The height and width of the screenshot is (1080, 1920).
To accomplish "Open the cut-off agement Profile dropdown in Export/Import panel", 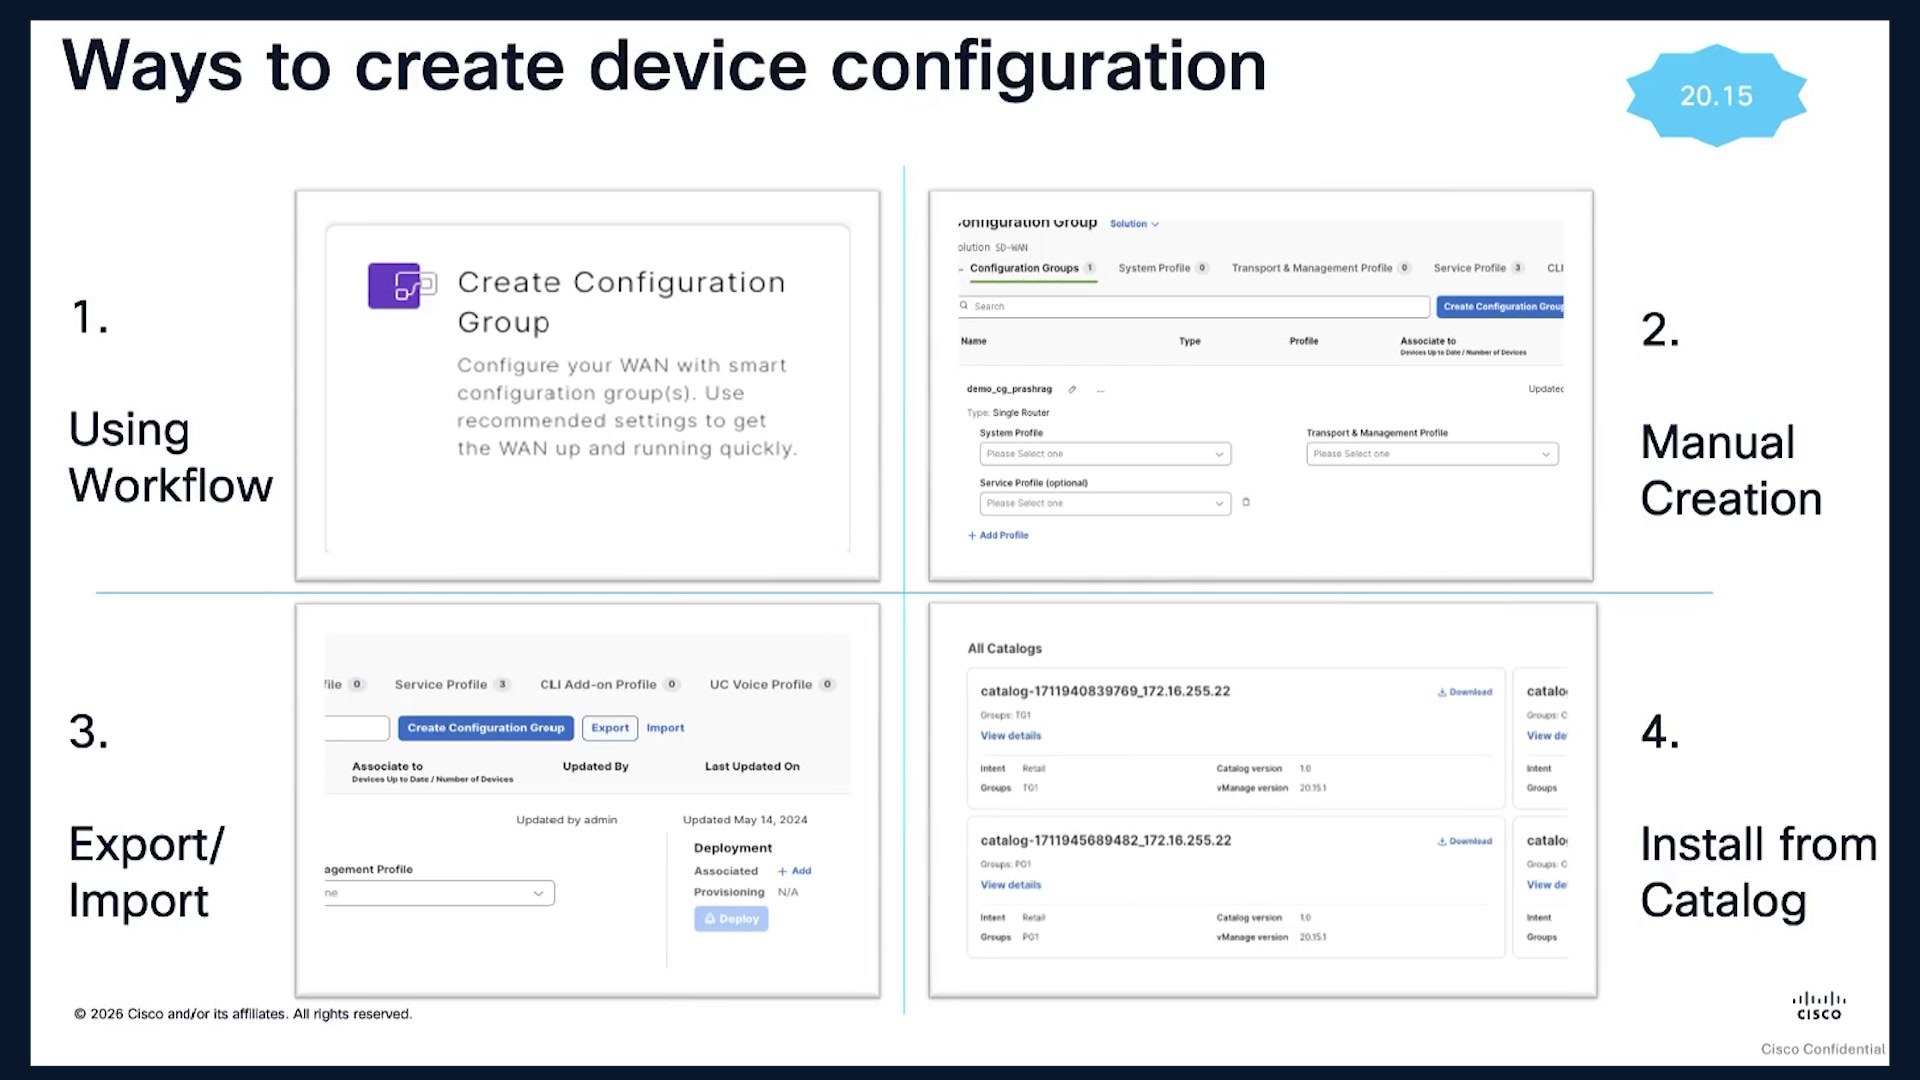I will pos(439,893).
